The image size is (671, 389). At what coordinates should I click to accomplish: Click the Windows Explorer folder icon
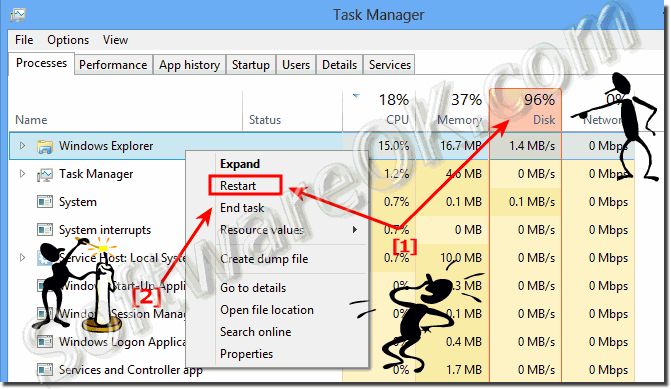click(45, 146)
